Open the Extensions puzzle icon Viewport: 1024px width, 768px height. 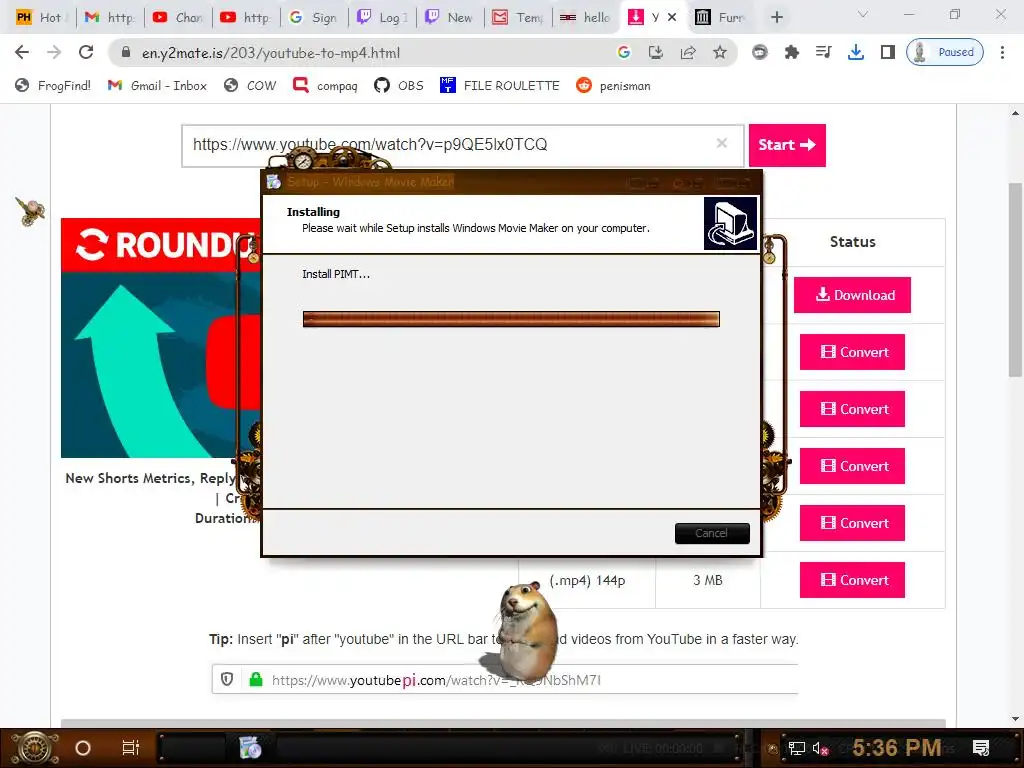pos(792,52)
